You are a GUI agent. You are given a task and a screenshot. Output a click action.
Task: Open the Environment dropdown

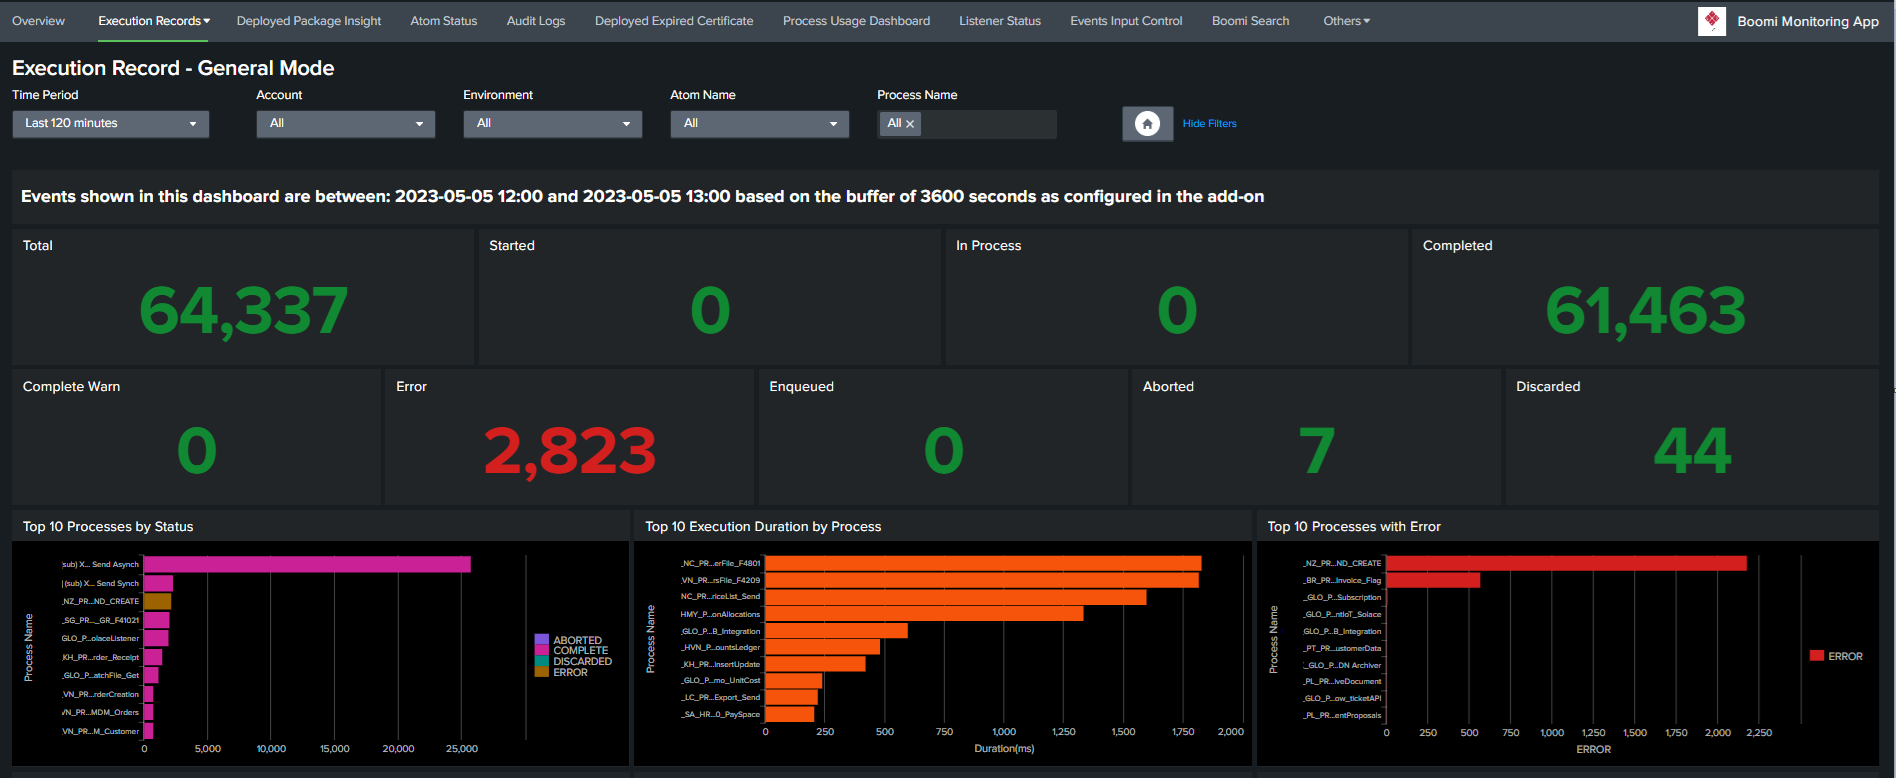pyautogui.click(x=552, y=124)
